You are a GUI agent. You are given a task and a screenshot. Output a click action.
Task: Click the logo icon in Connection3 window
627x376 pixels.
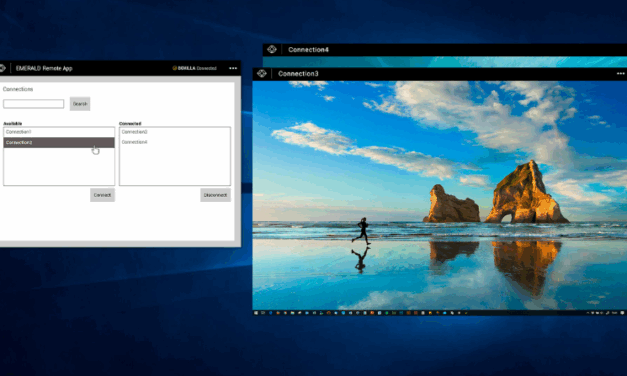[x=262, y=74]
